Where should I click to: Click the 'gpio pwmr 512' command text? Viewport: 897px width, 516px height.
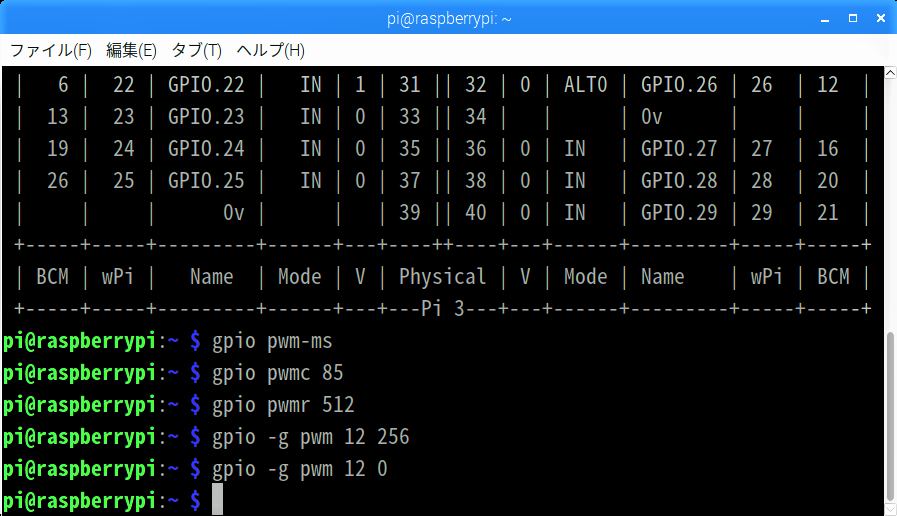(x=283, y=406)
